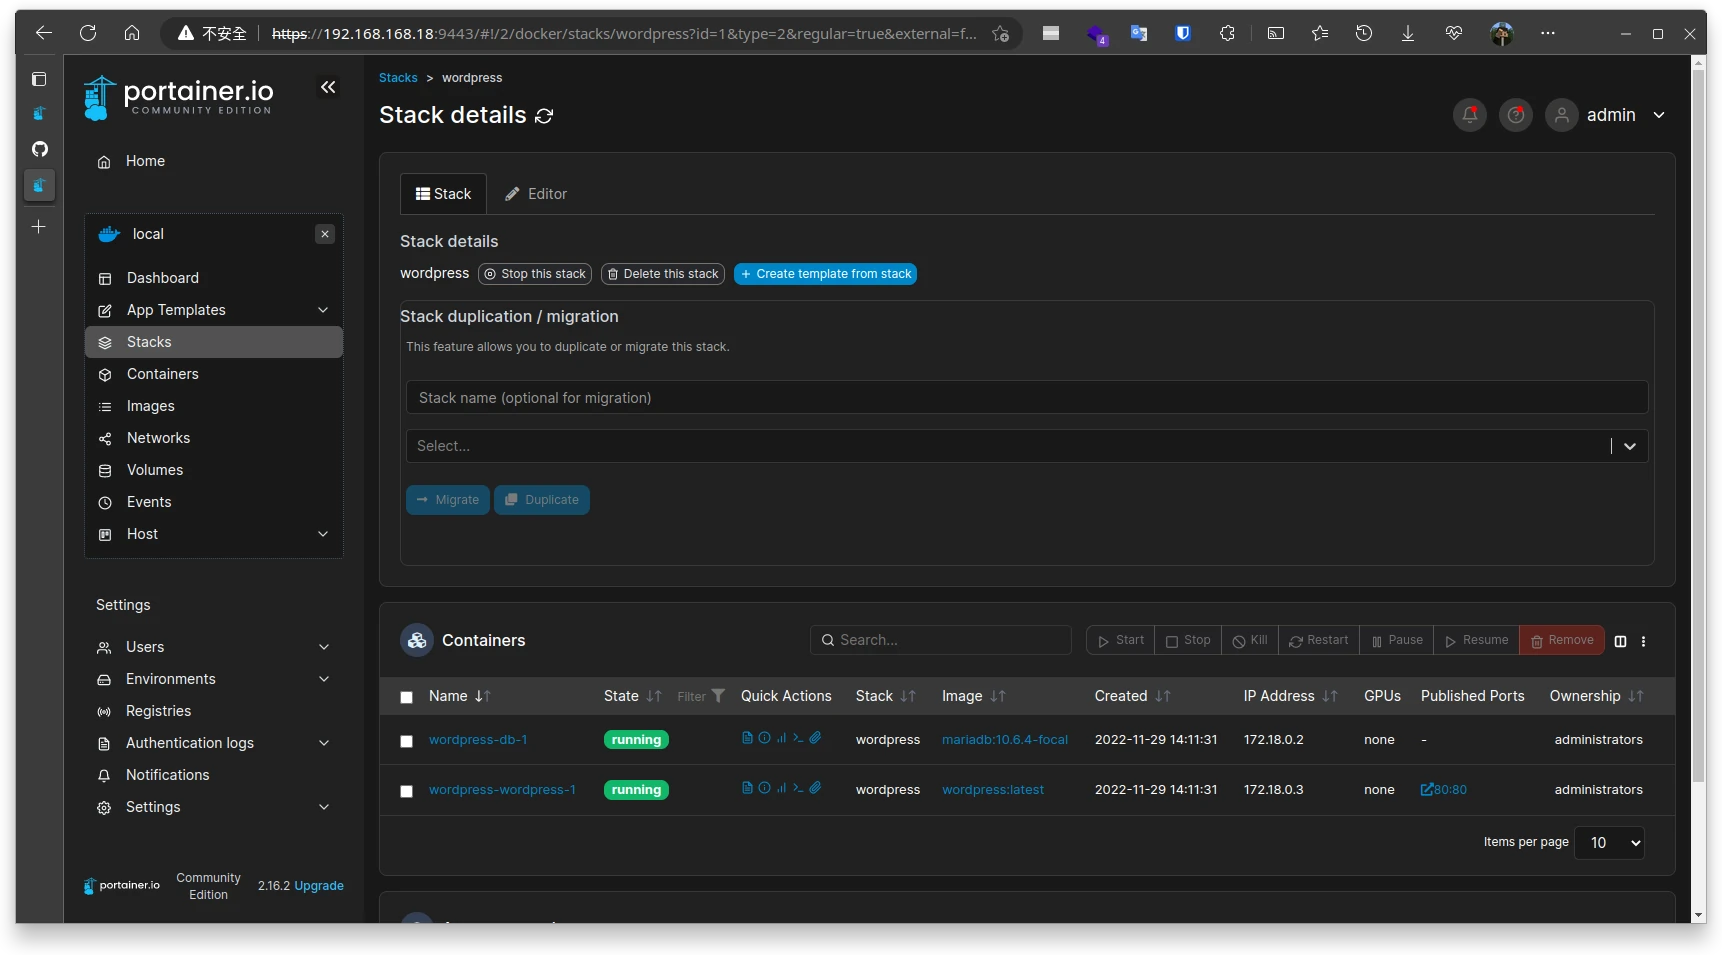Select the wordpress-db-1 checkbox
The image size is (1722, 955).
[406, 741]
